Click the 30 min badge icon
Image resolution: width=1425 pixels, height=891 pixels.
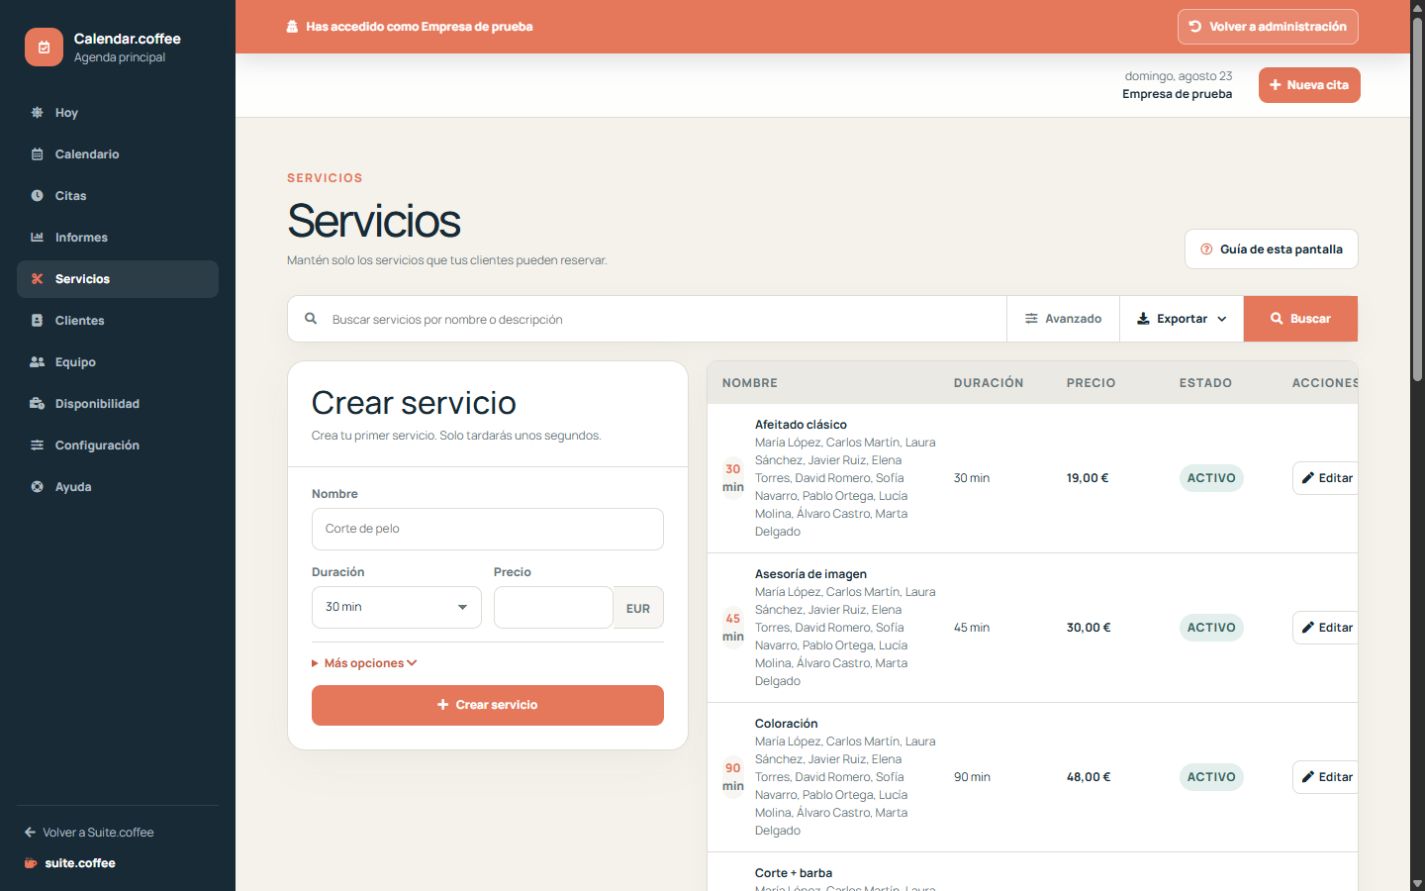pos(733,478)
